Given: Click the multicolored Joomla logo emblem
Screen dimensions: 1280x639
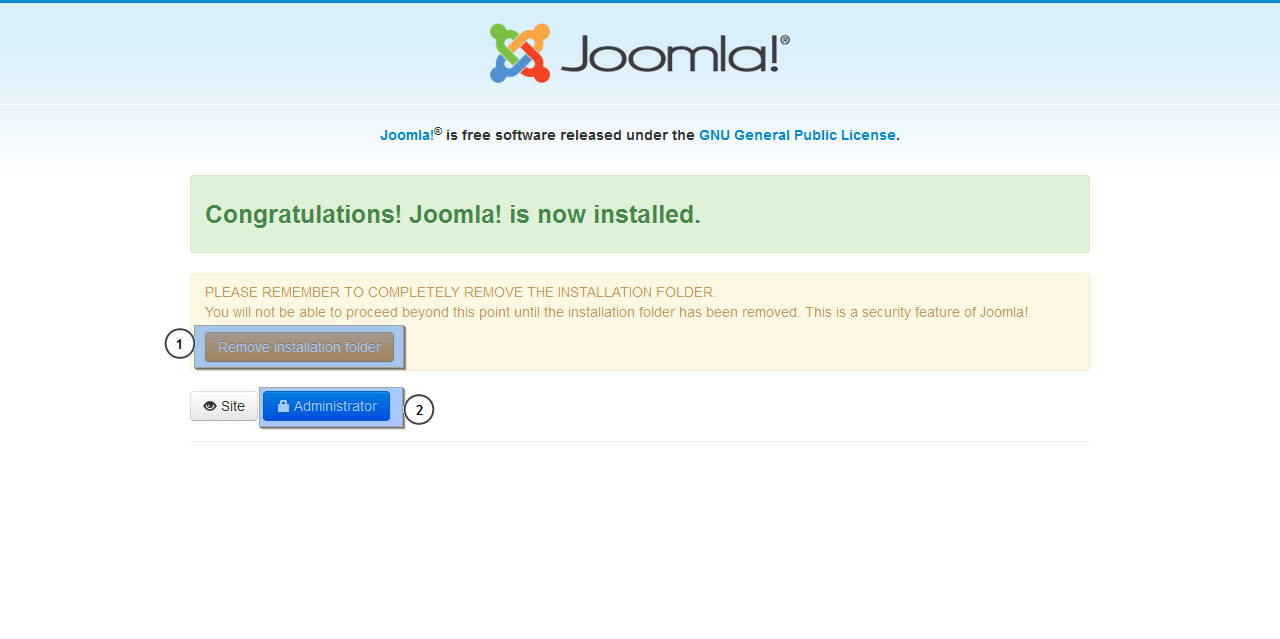Looking at the screenshot, I should [520, 53].
